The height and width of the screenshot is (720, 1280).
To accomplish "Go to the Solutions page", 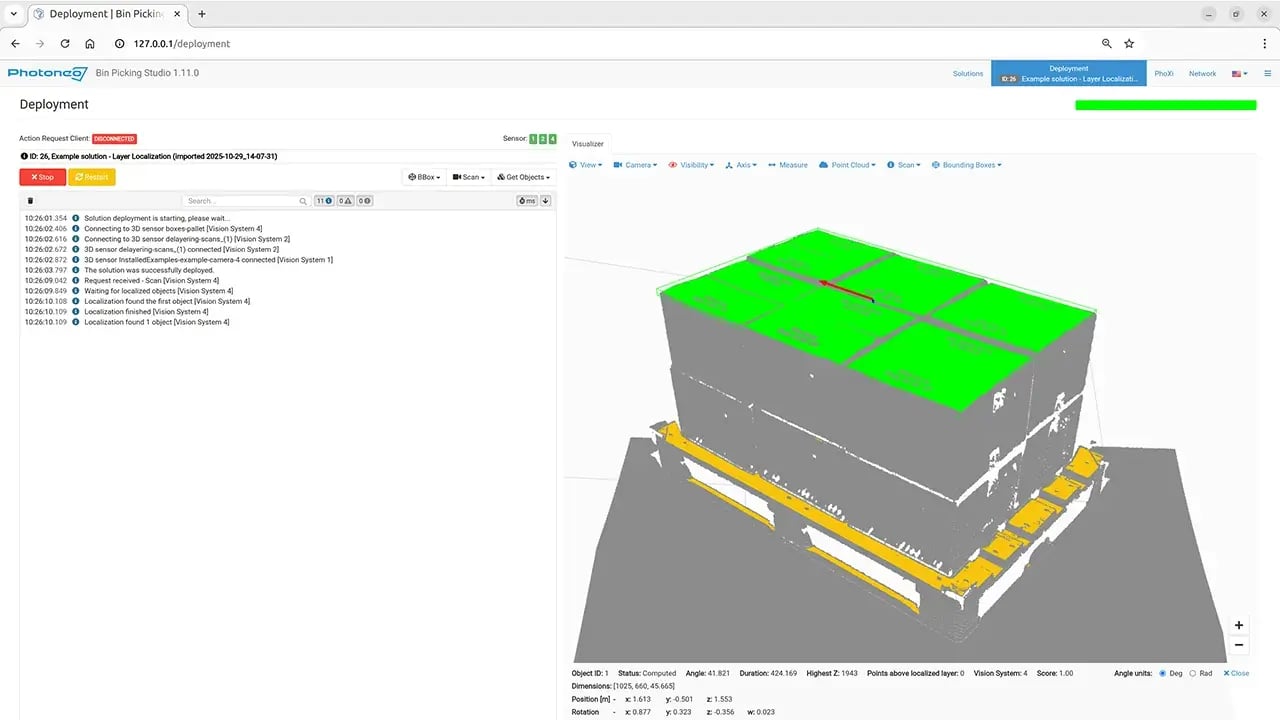I will 967,73.
